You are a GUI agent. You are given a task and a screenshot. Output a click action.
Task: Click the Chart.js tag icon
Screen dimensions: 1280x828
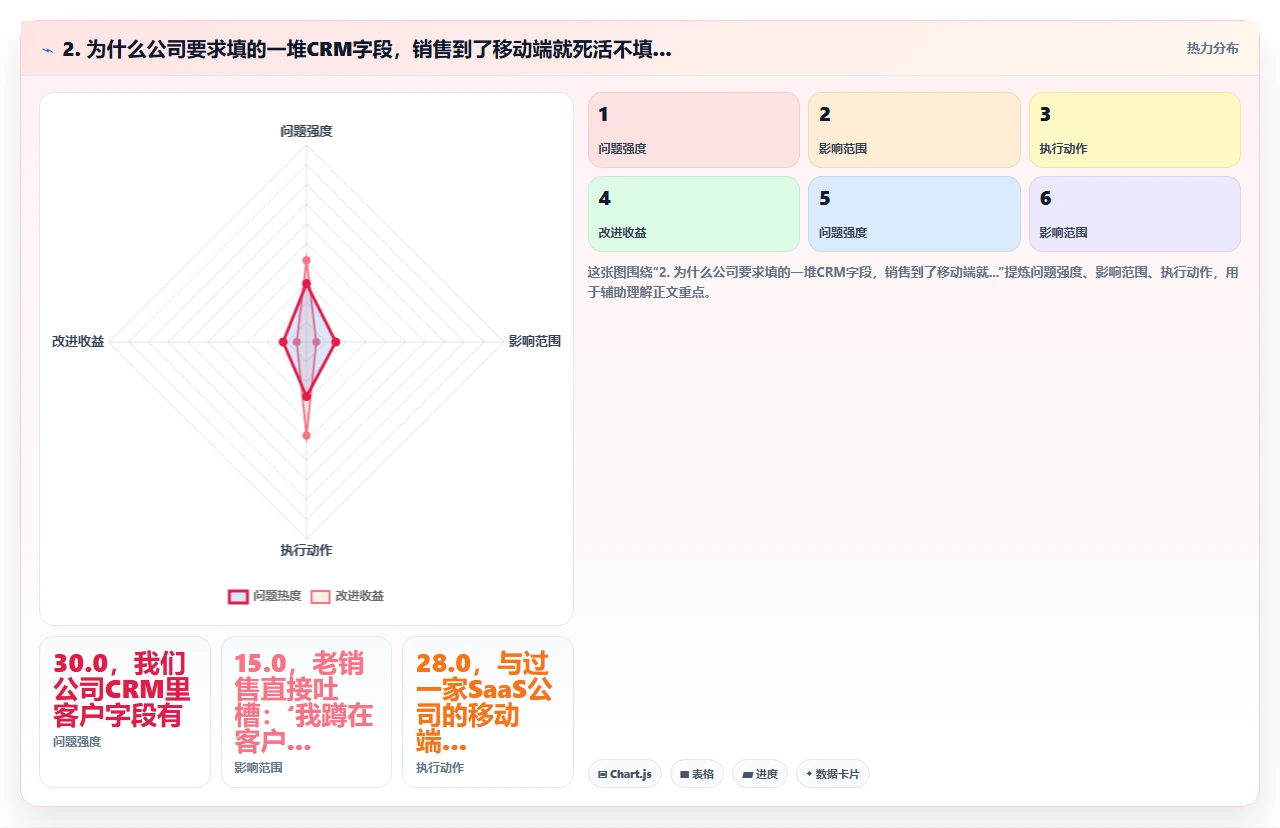point(602,774)
